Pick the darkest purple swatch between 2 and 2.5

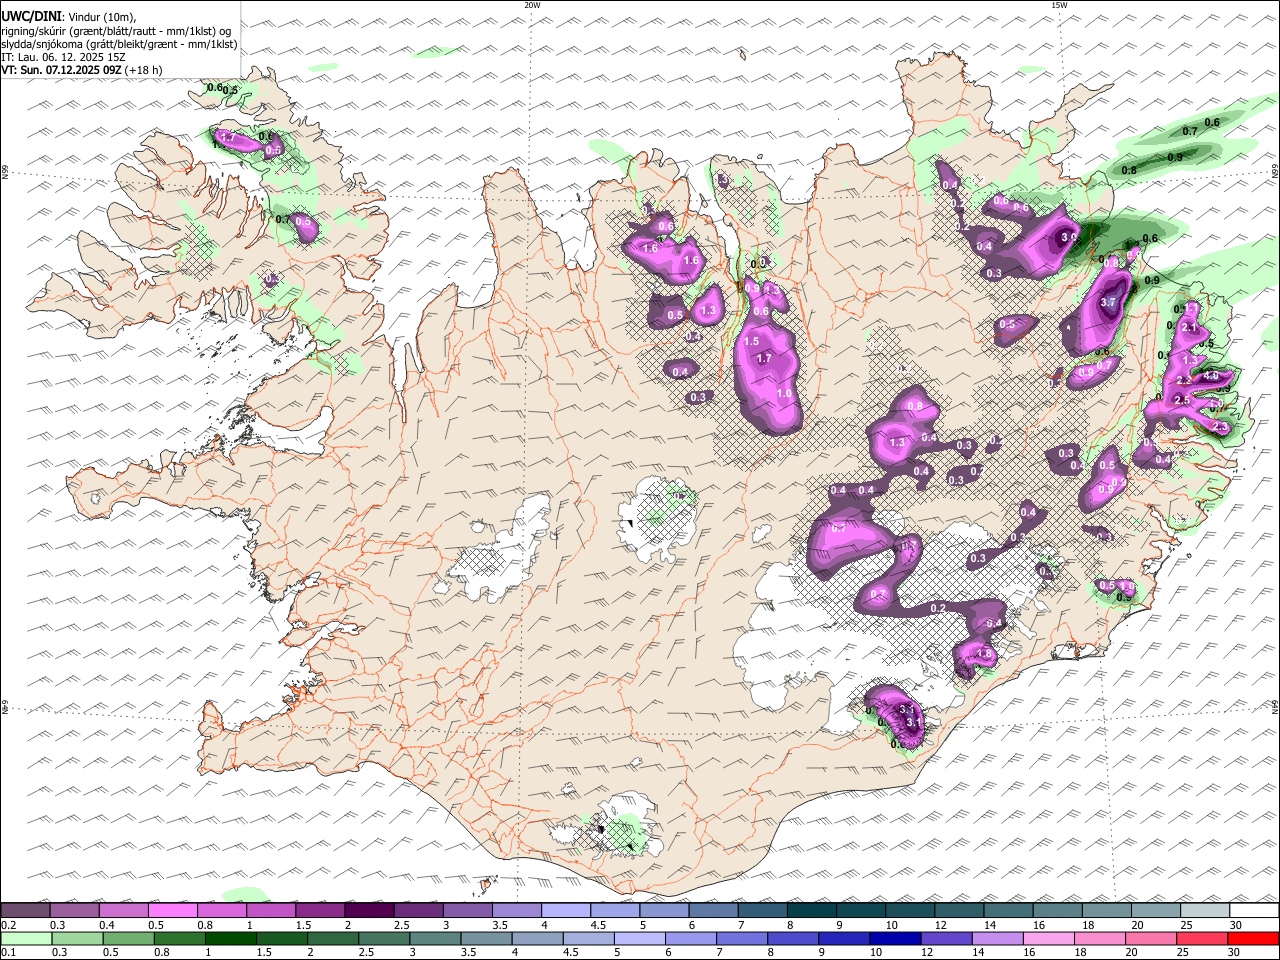coord(368,910)
